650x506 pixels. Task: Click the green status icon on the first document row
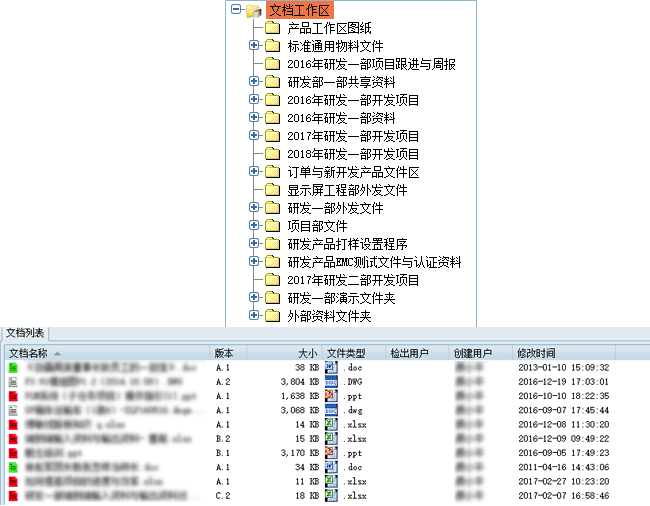pos(13,368)
